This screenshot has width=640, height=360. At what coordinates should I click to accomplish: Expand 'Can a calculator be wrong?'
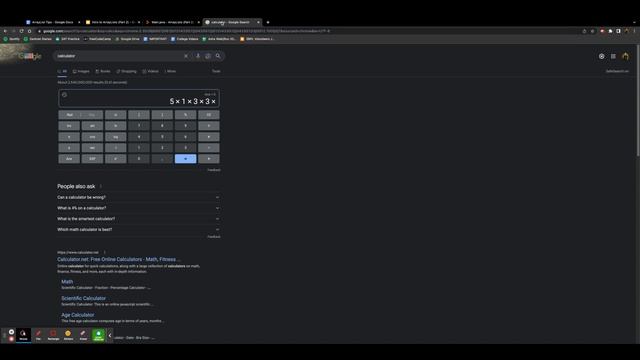click(138, 197)
